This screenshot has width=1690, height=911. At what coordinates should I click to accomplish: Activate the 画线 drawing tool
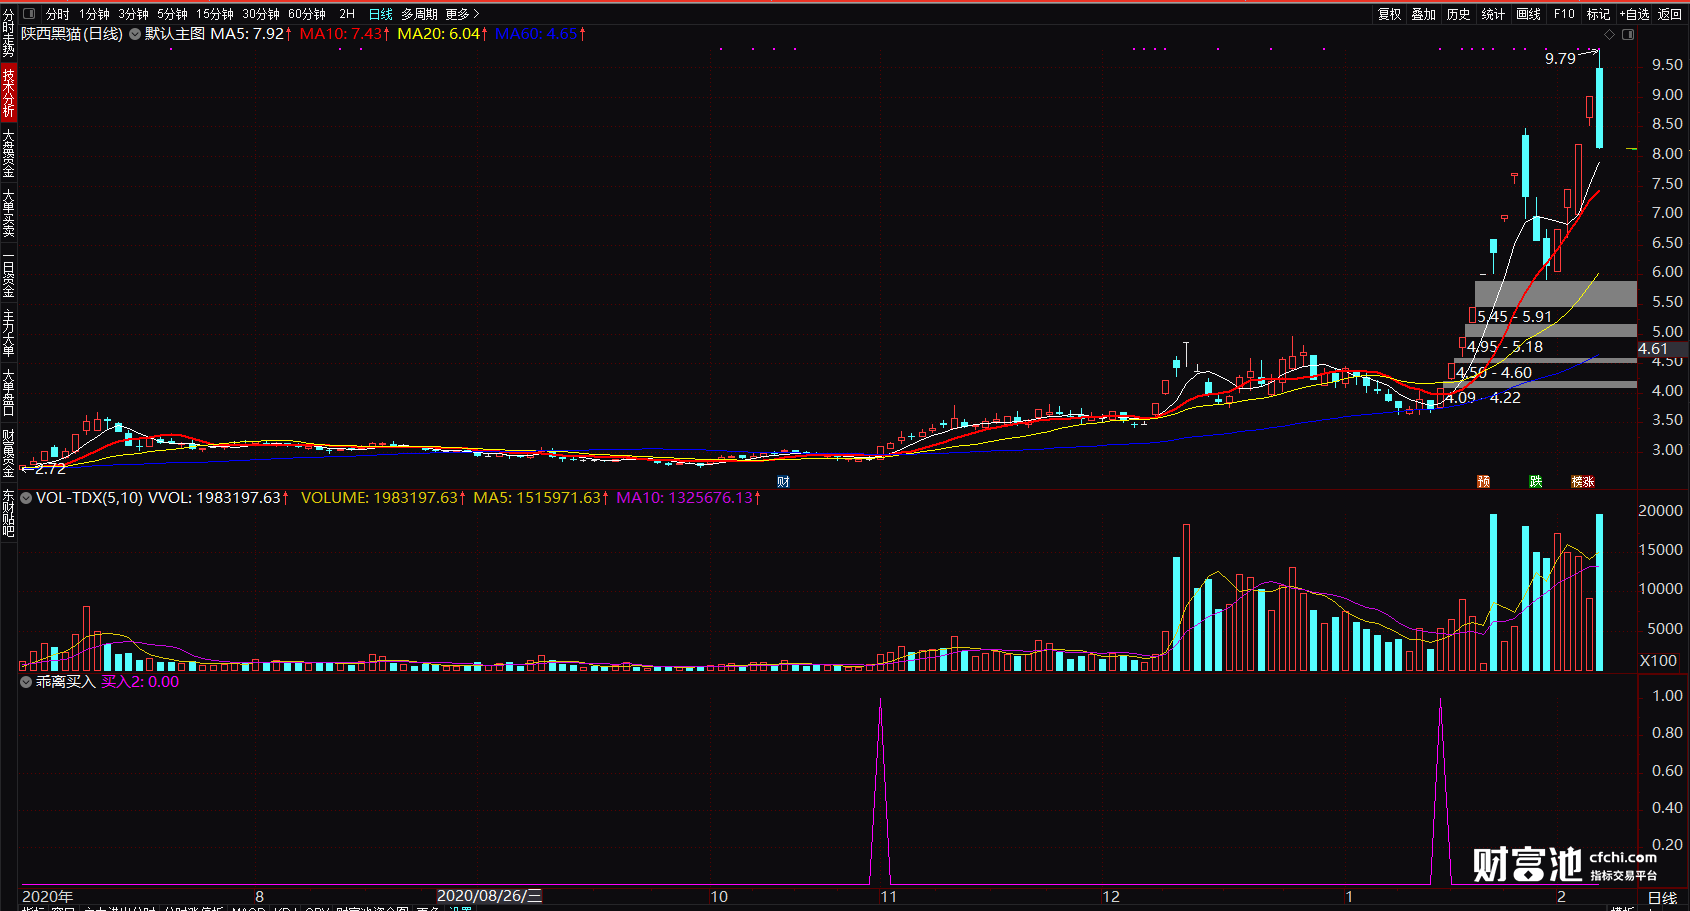click(x=1528, y=14)
